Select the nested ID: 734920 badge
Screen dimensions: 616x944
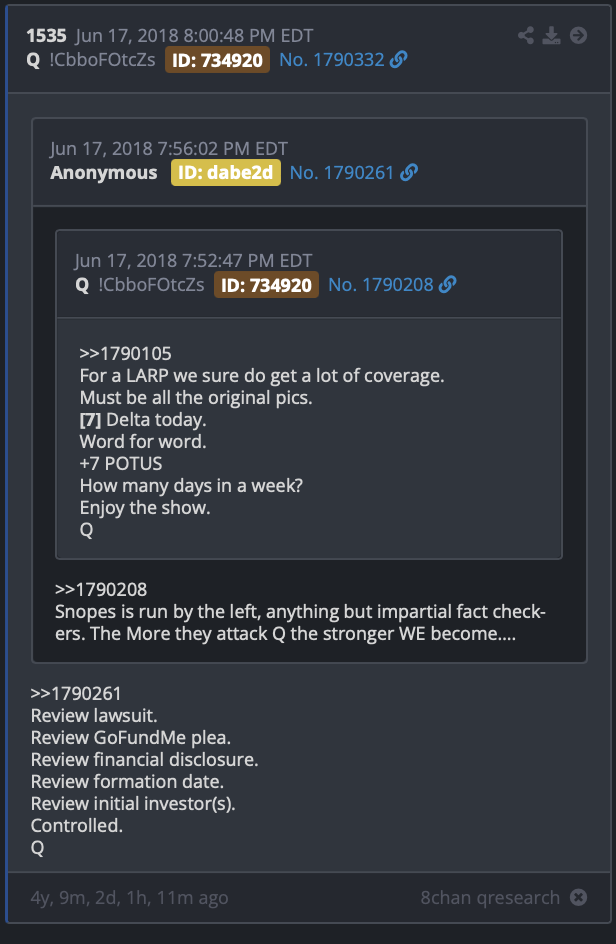tap(266, 285)
